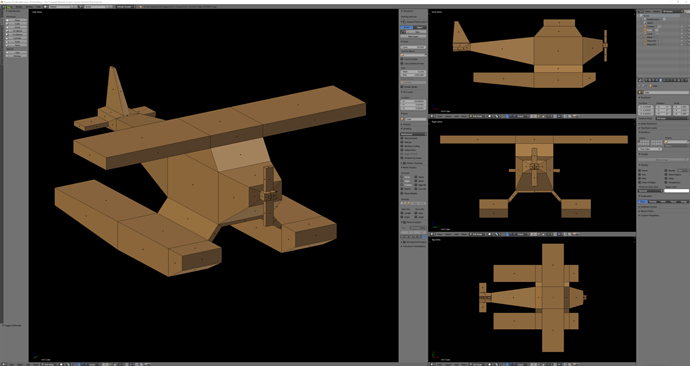Click the Clip End value field
690x366 pixels.
(414, 75)
